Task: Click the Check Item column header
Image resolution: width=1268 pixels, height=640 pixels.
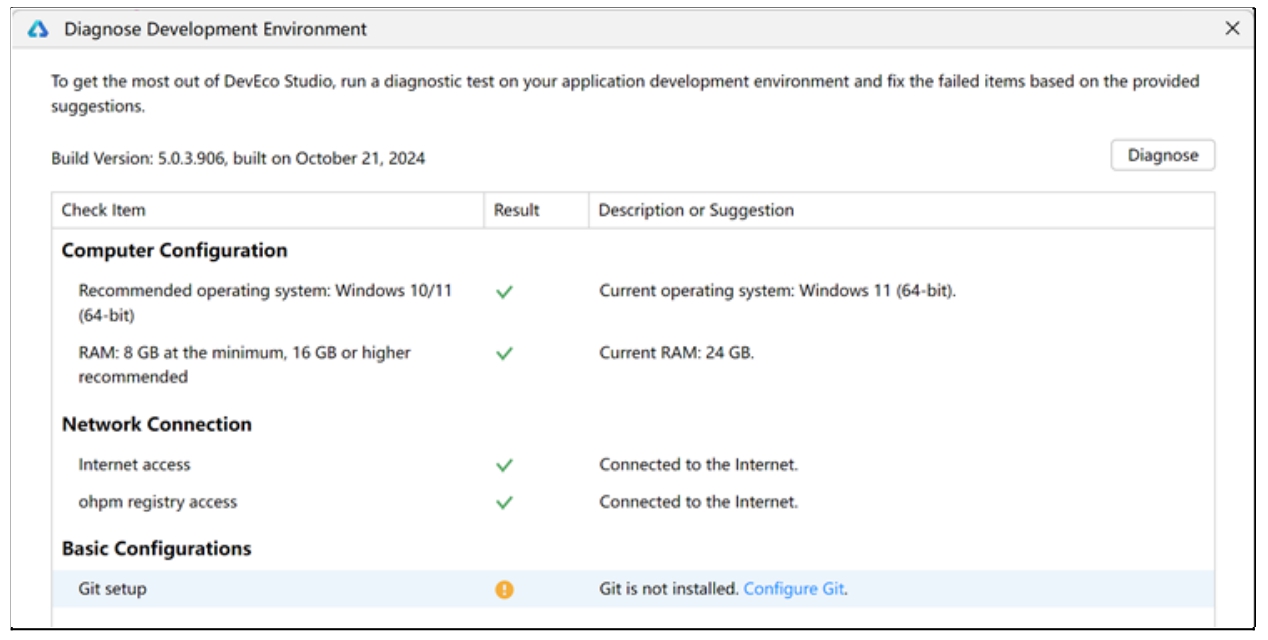Action: 267,210
